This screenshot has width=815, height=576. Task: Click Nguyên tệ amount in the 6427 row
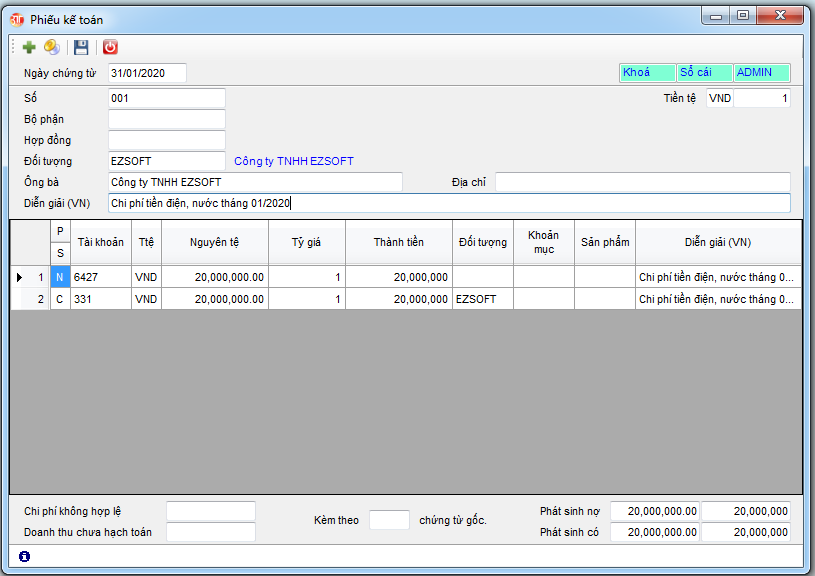pos(215,277)
